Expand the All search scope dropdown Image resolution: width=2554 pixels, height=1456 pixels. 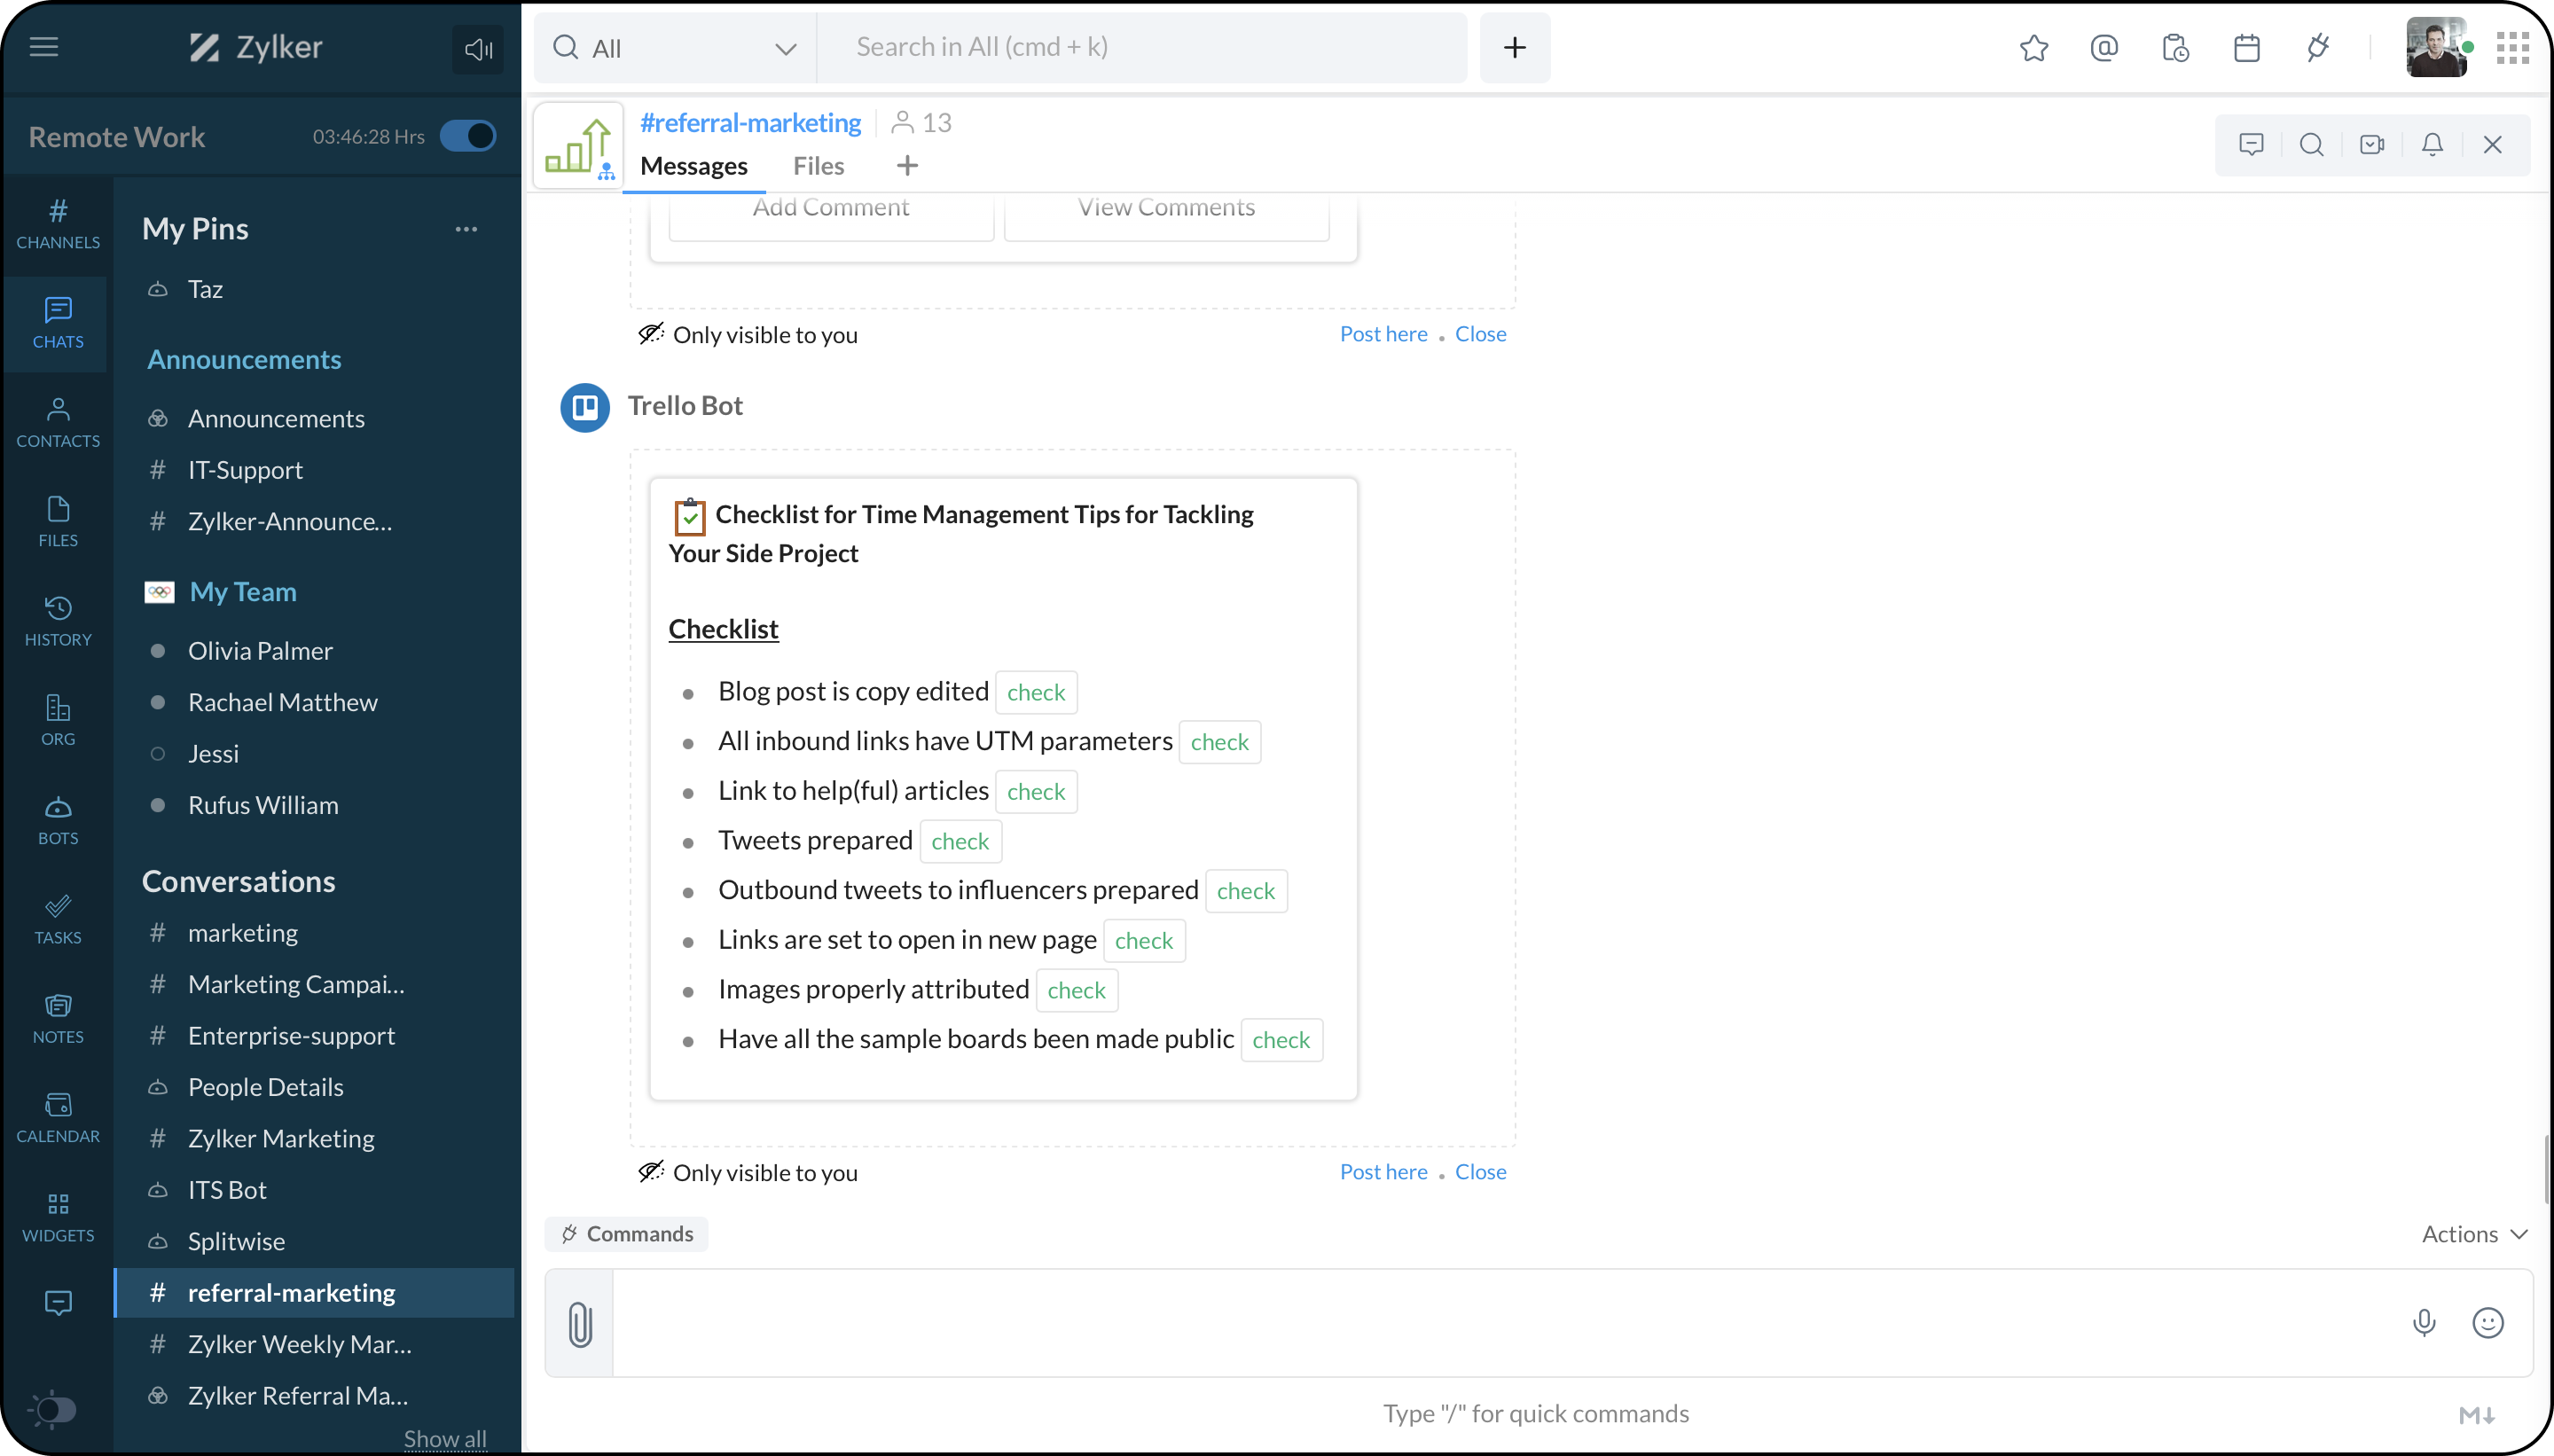click(676, 48)
